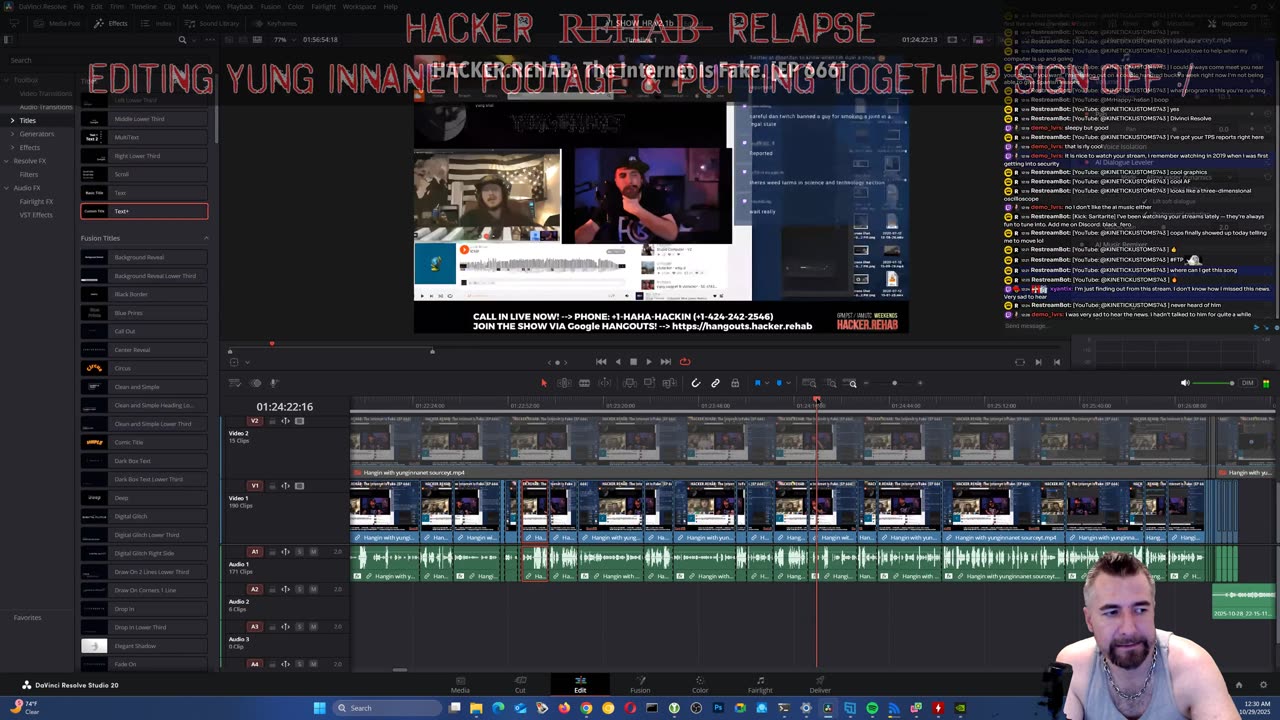Add a blue Flag to clip
The image size is (1280, 720).
[x=757, y=383]
